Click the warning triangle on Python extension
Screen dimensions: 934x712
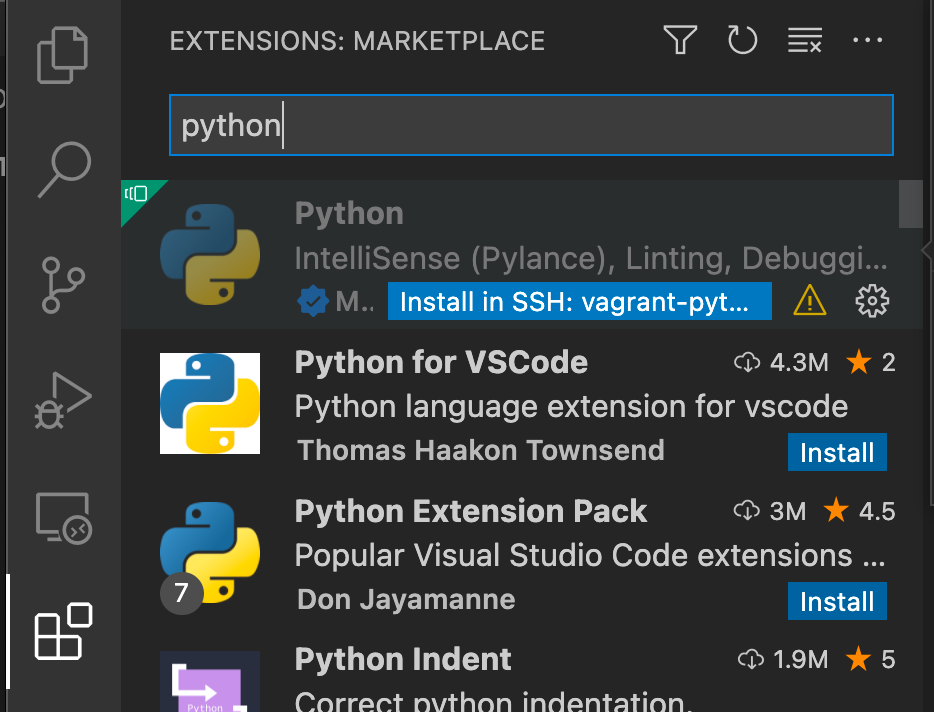tap(810, 300)
